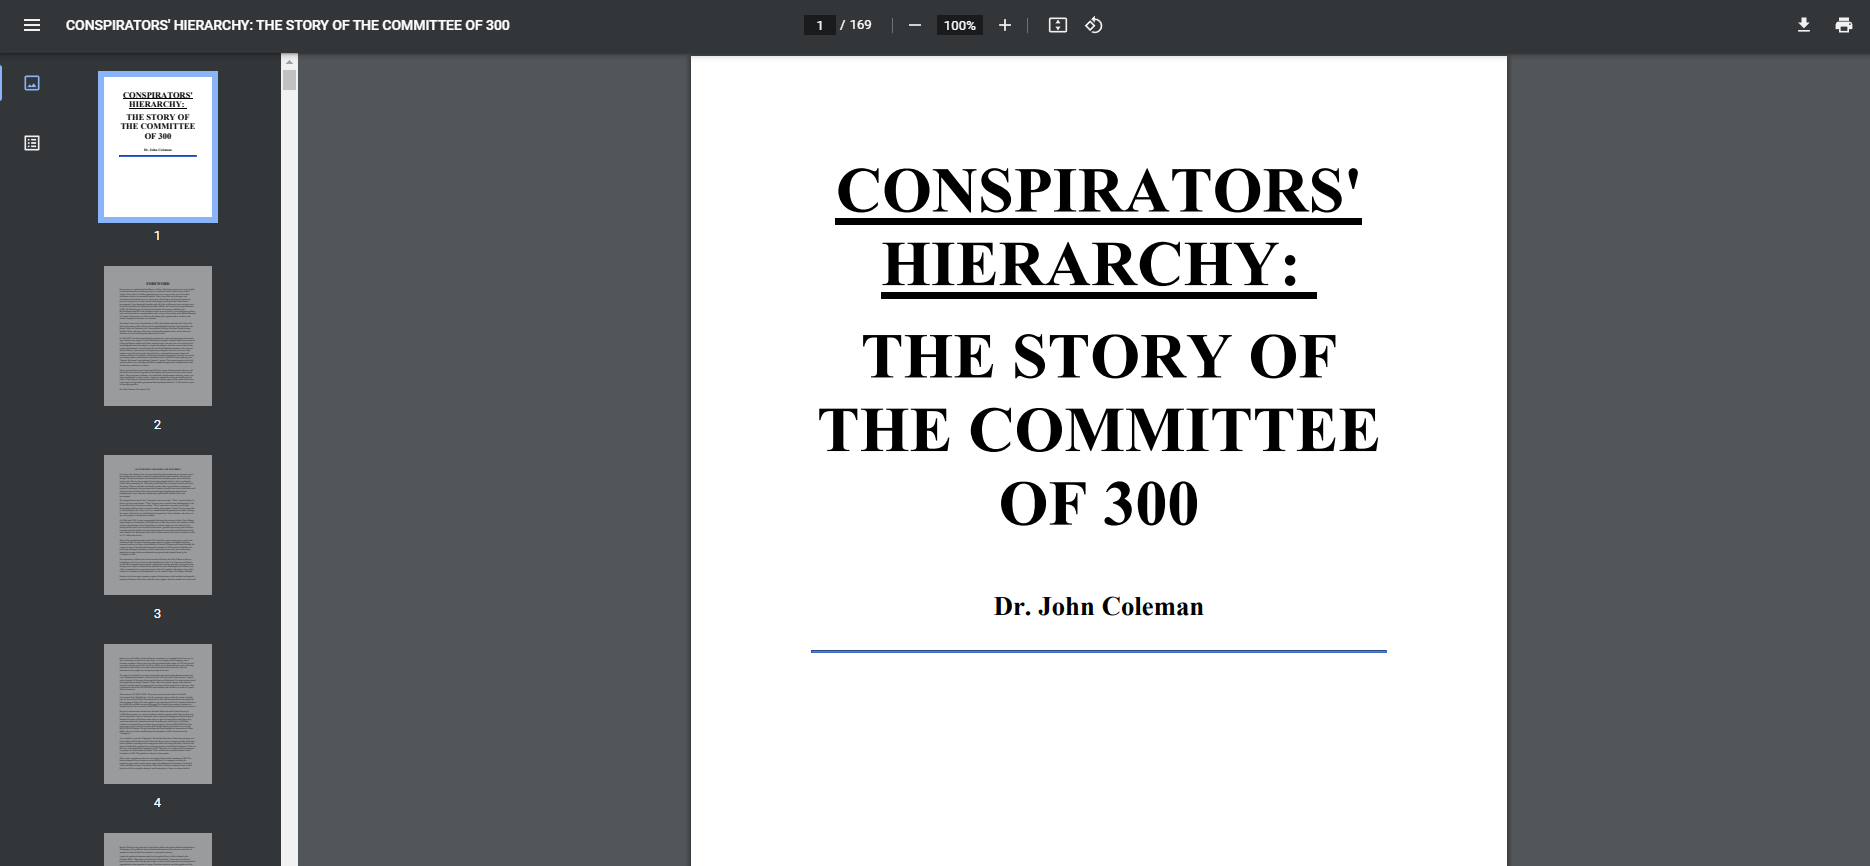
Task: Toggle the sidebar with the hamburger menu icon
Action: click(x=32, y=25)
